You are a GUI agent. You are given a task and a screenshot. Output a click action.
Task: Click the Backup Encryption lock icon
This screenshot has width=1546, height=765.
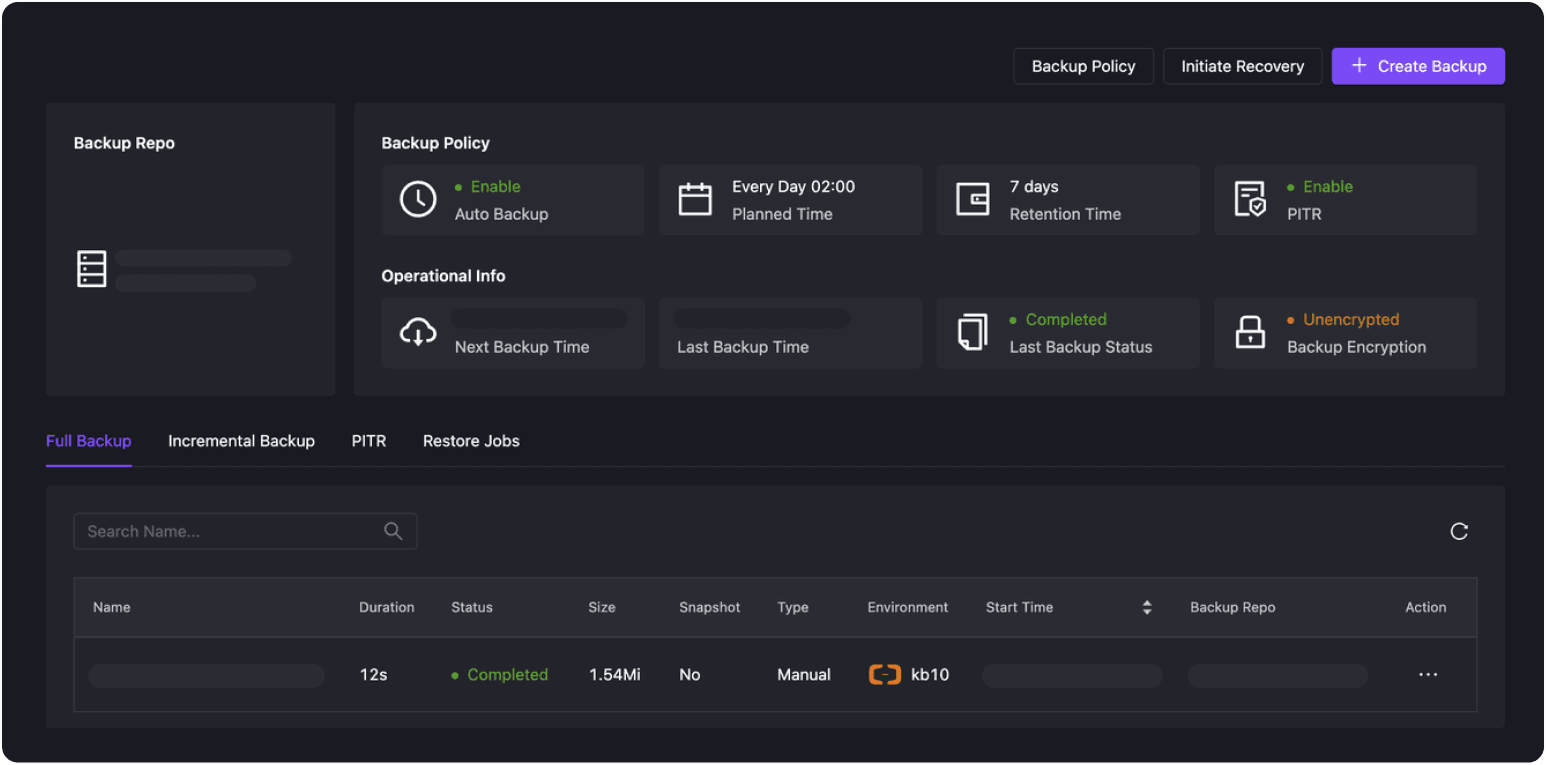pyautogui.click(x=1250, y=333)
